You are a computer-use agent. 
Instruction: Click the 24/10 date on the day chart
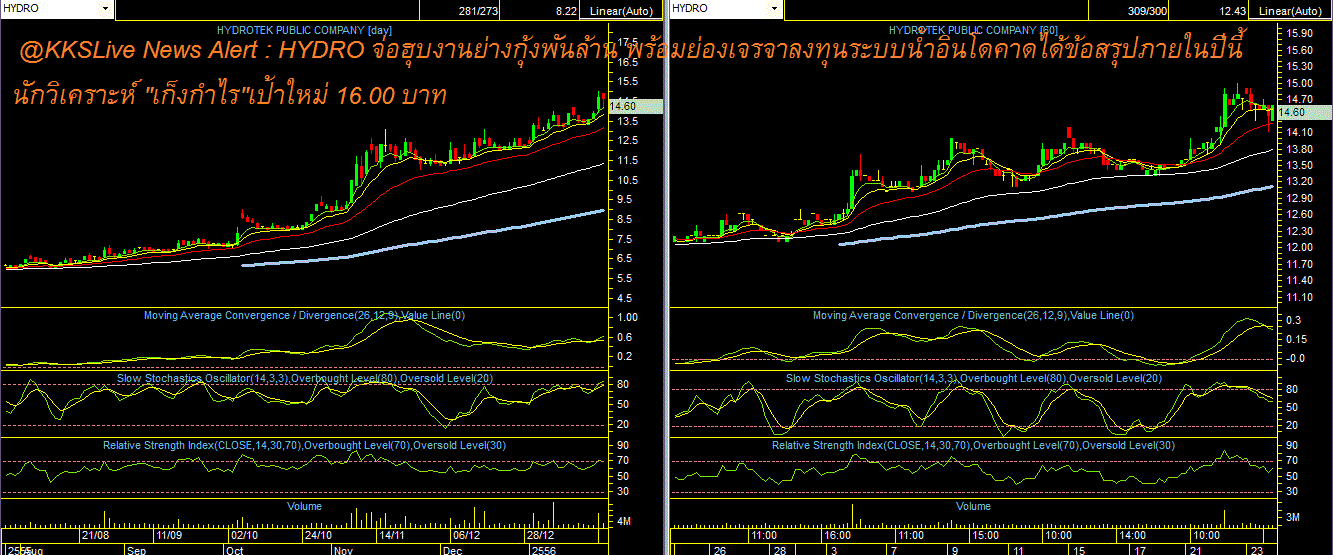[318, 536]
